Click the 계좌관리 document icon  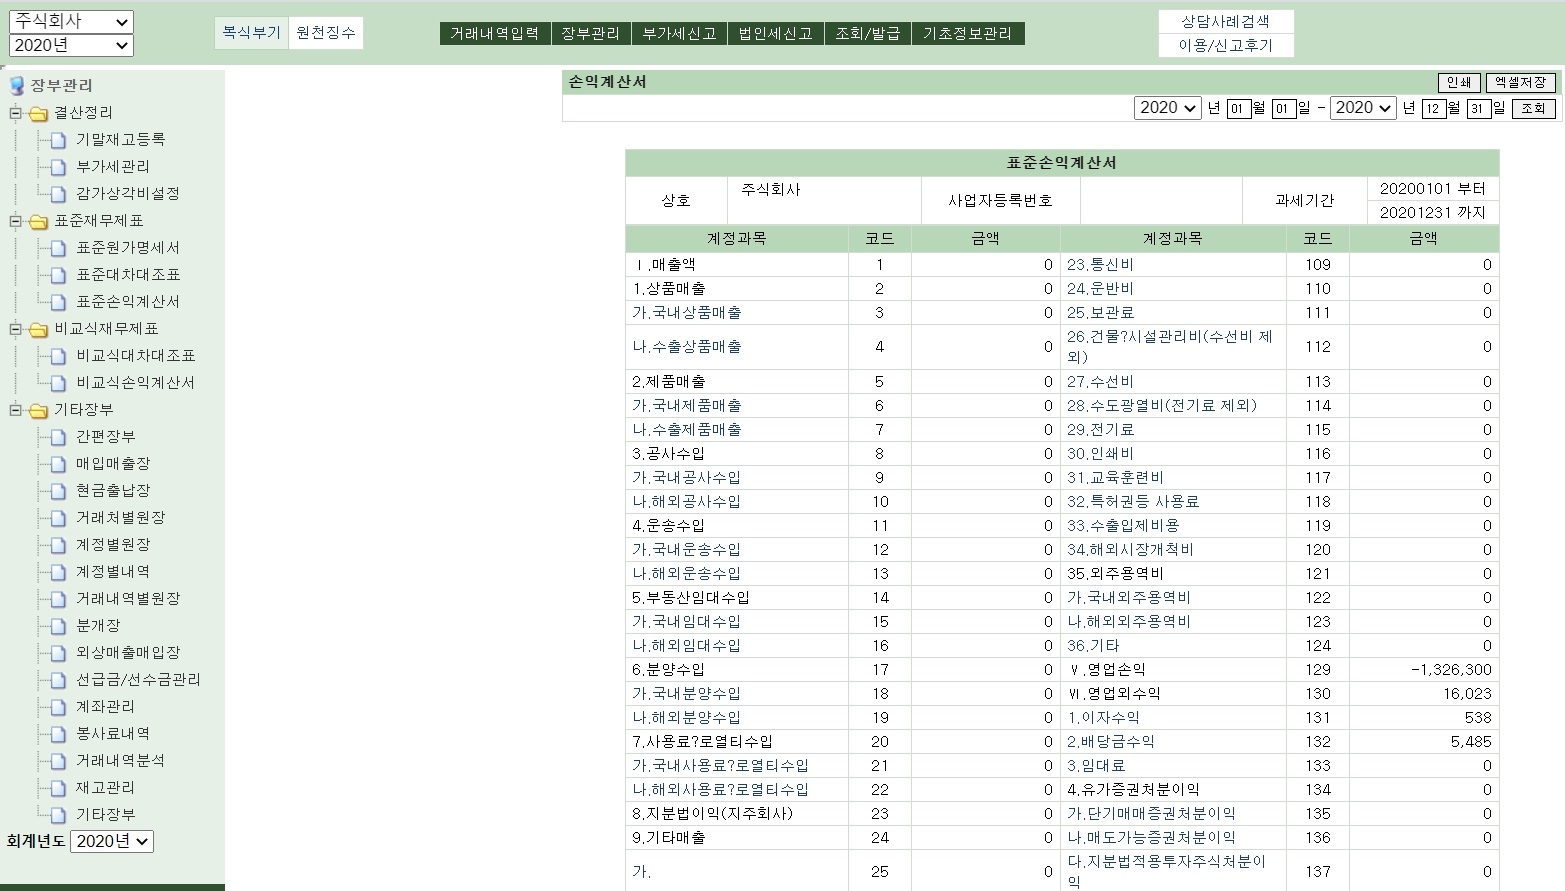58,707
